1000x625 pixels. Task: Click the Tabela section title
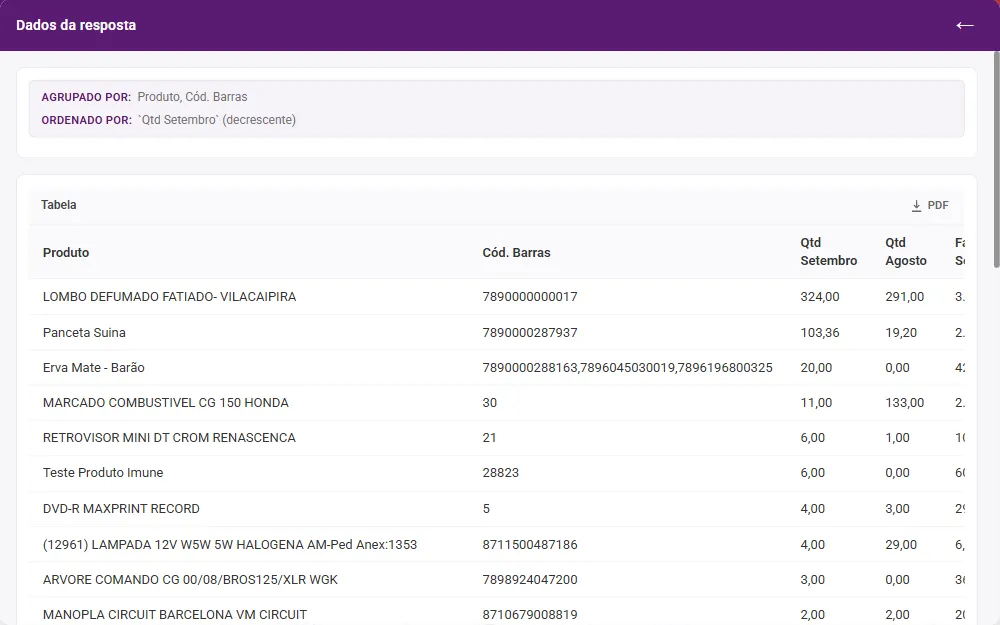point(59,205)
